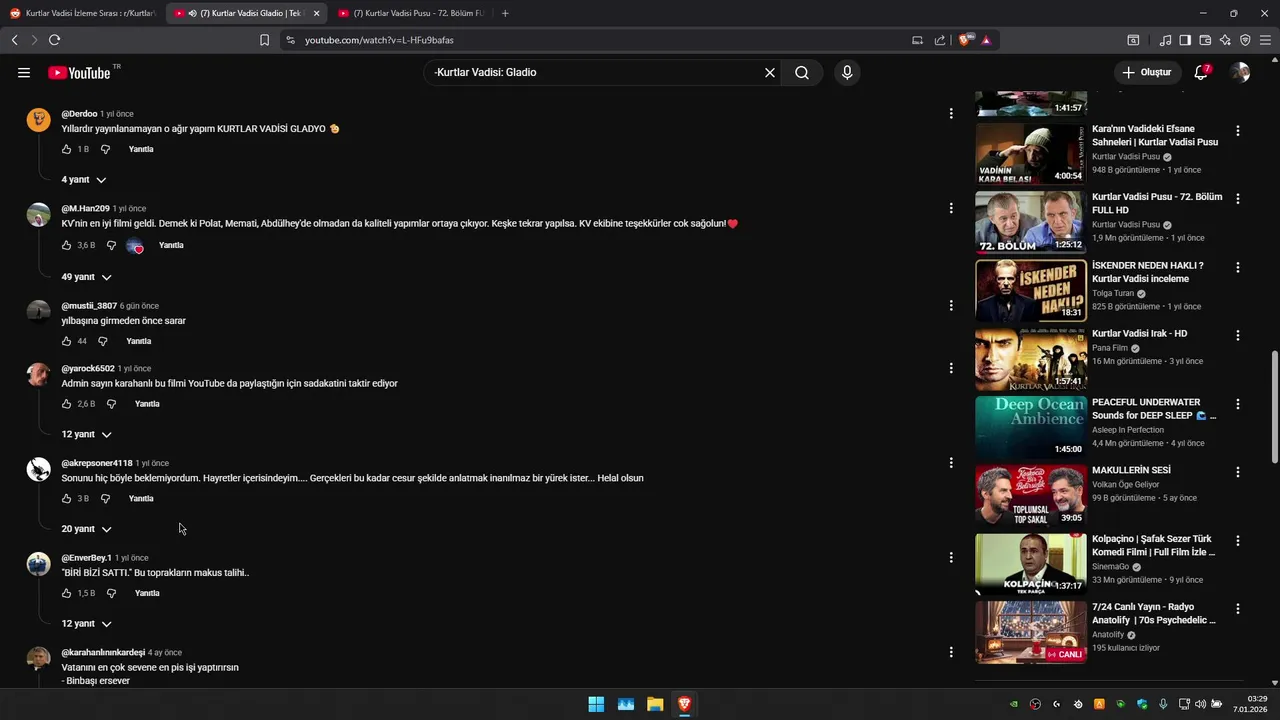Like the @M.Han209 comment

coord(67,245)
